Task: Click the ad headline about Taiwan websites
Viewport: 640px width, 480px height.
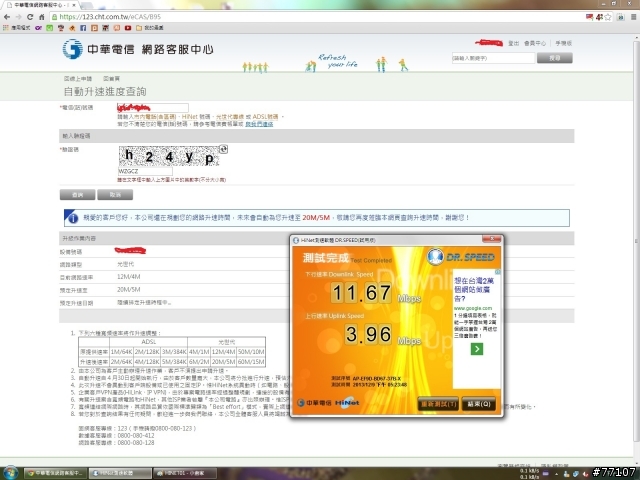Action: pos(474,289)
